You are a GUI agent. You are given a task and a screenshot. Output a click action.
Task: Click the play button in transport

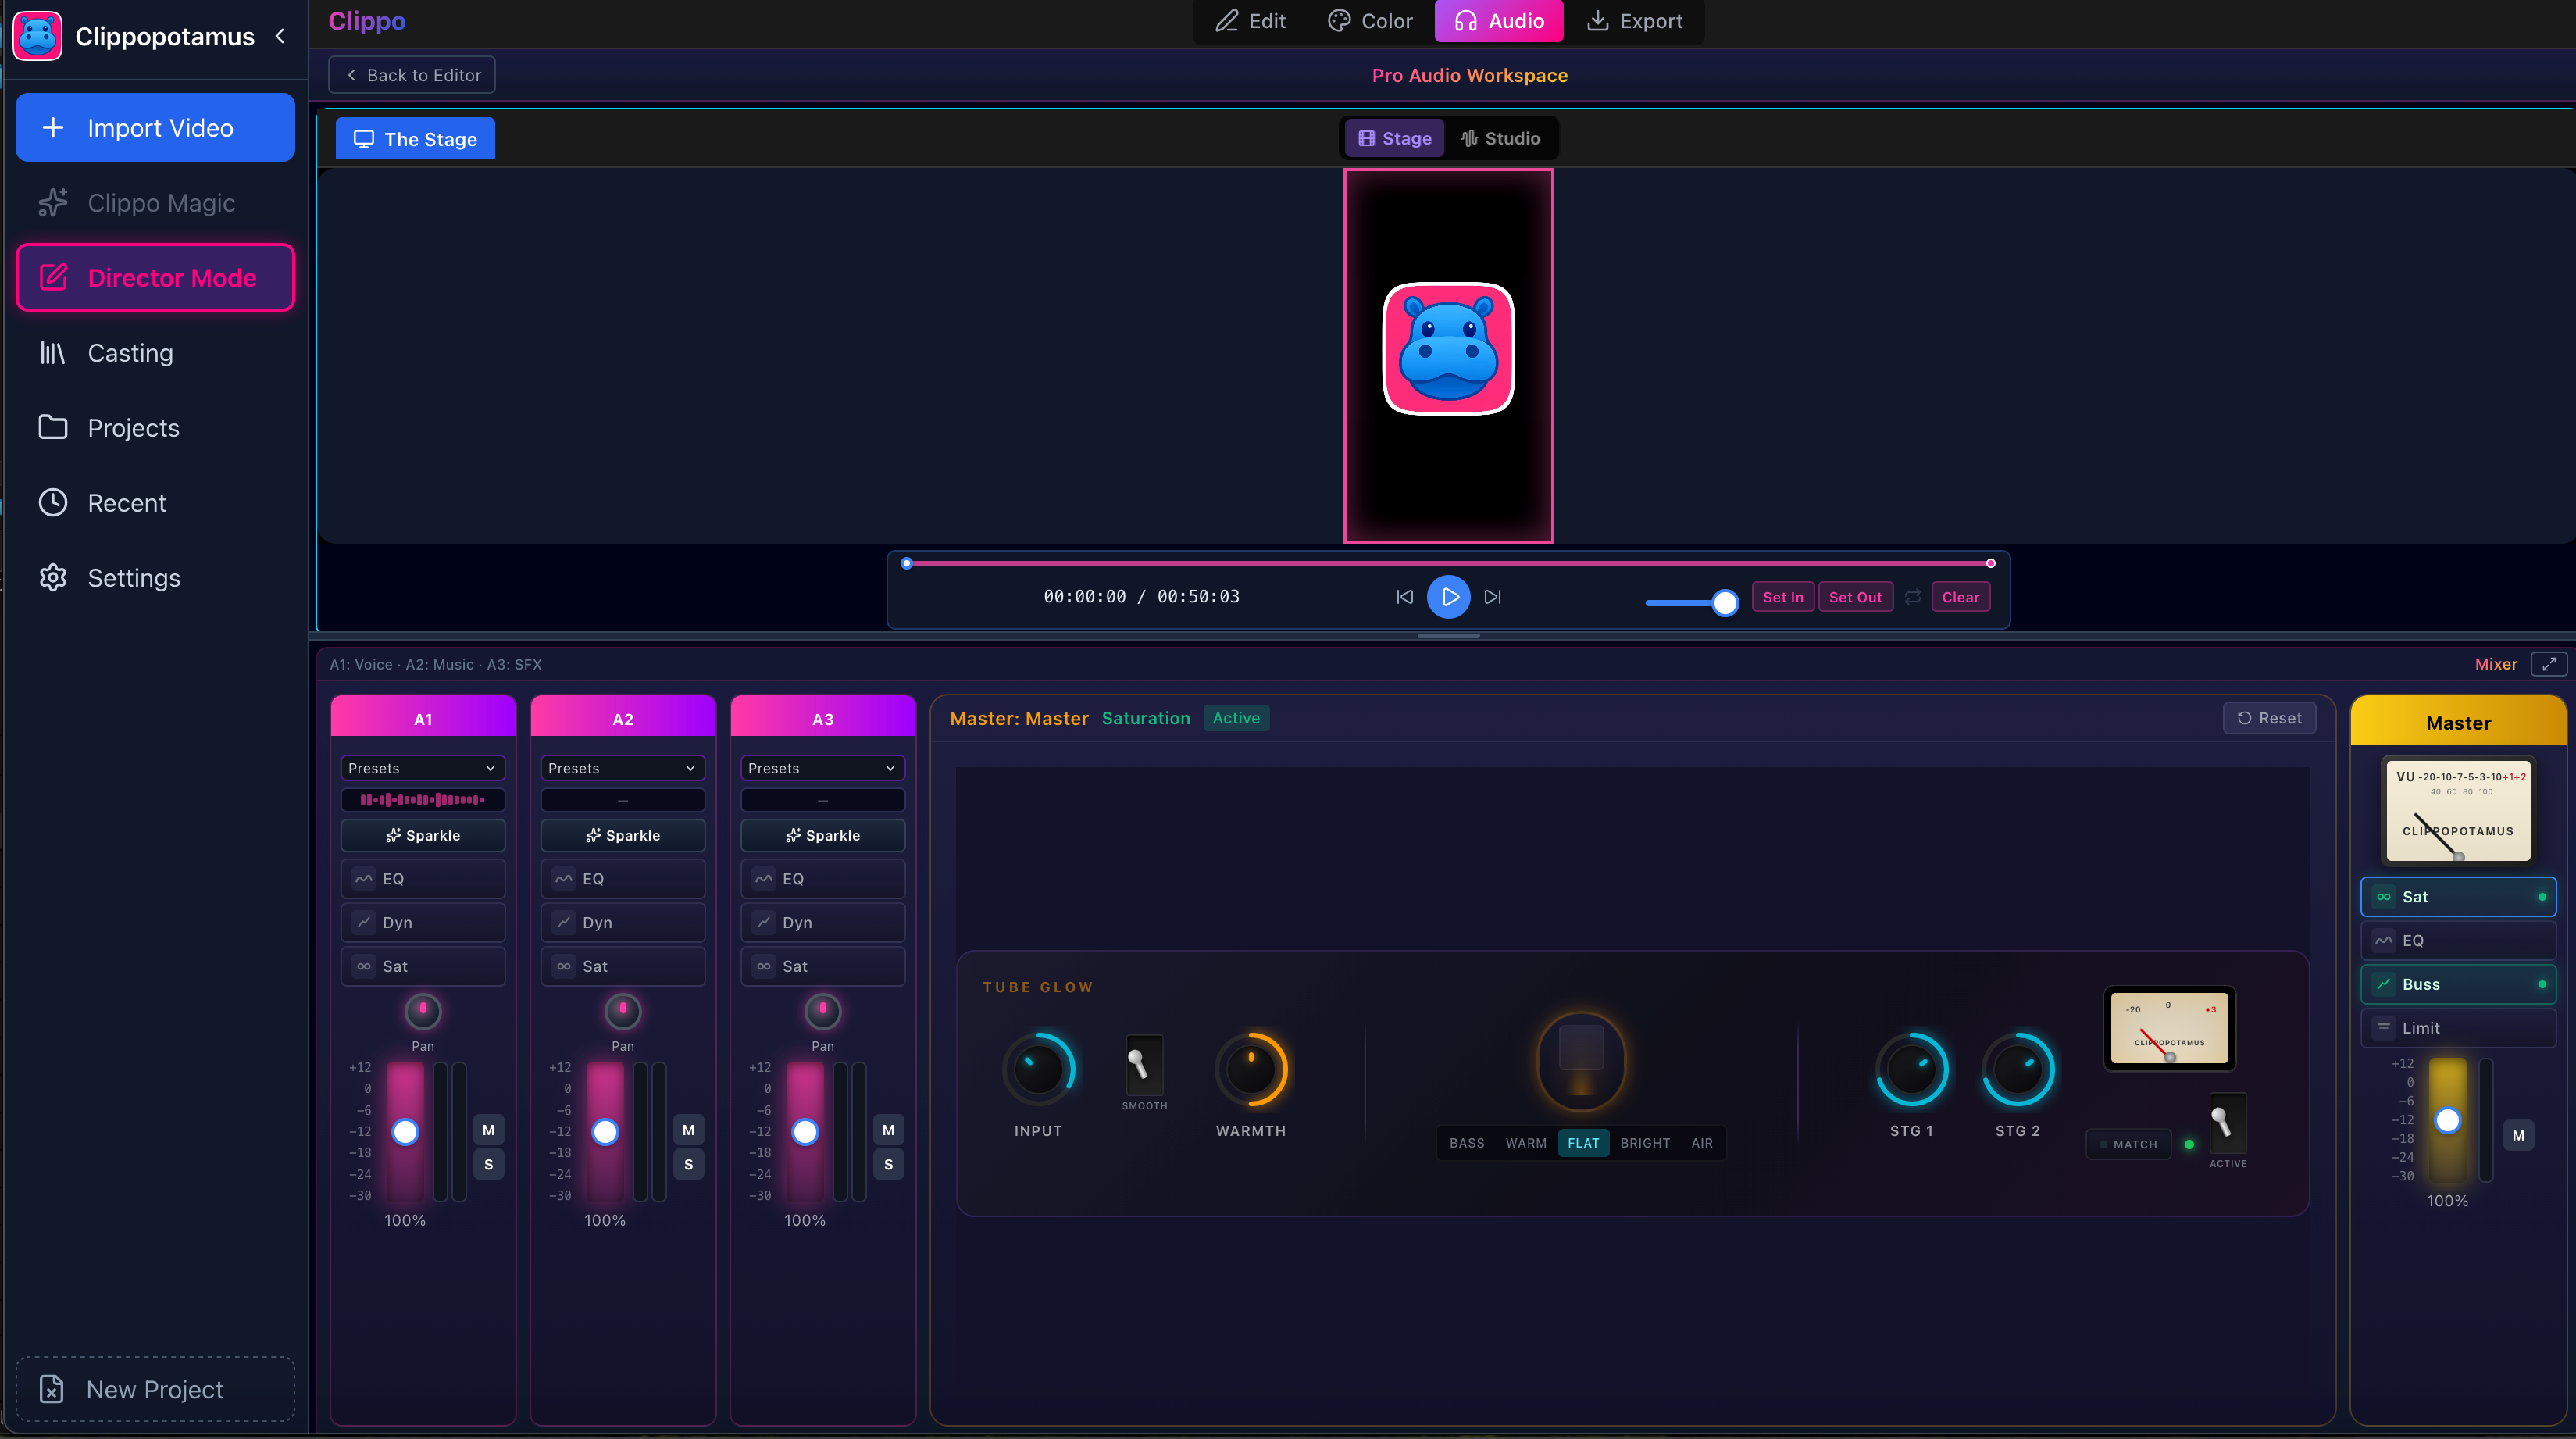1448,597
